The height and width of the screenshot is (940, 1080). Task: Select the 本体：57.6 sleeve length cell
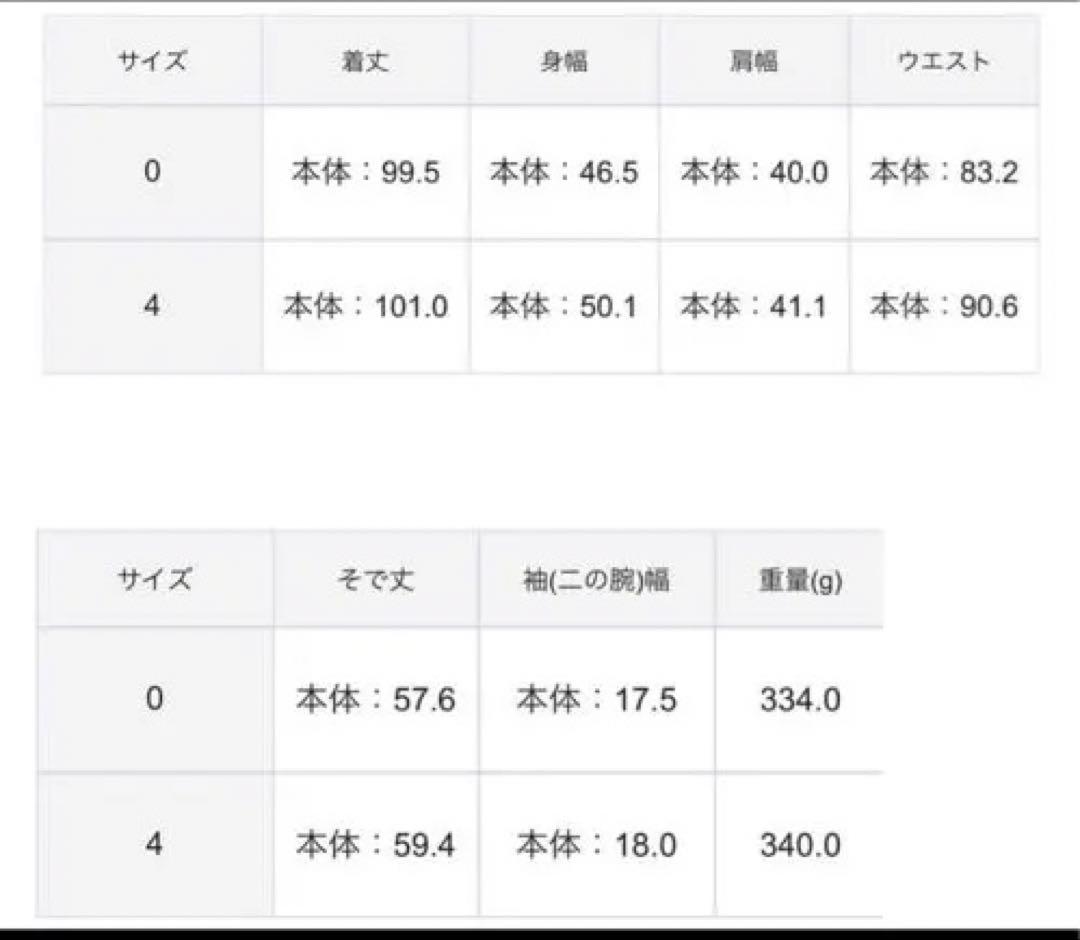[x=375, y=700]
